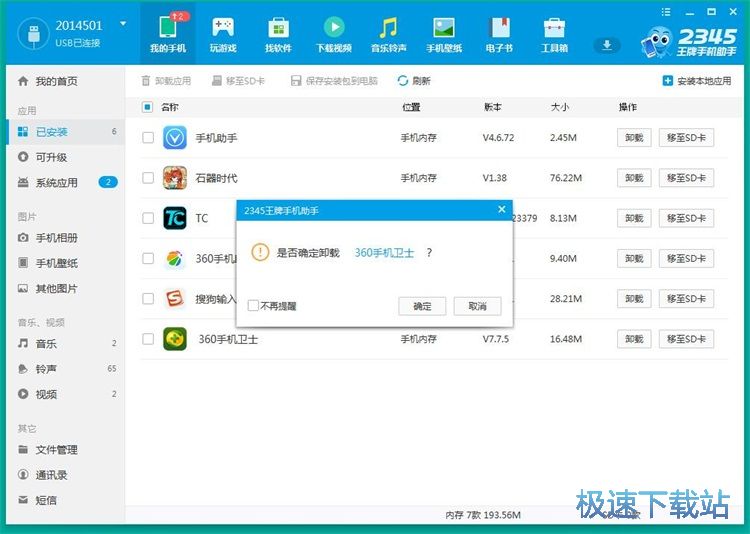Image resolution: width=750 pixels, height=534 pixels.
Task: Open the 找软件 store icon
Action: (x=278, y=28)
